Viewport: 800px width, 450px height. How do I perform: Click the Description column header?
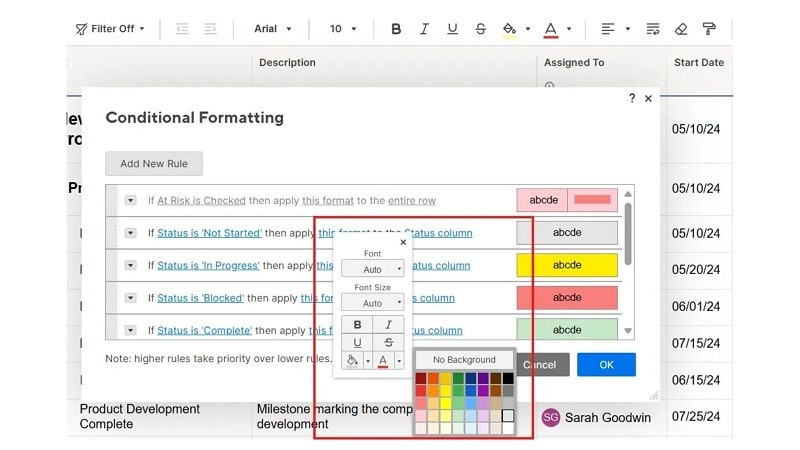point(287,62)
